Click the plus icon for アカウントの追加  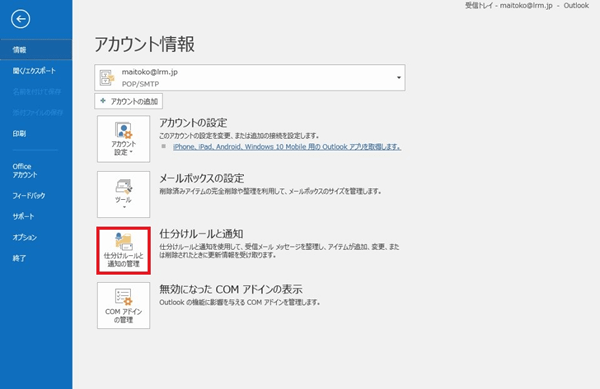click(103, 101)
